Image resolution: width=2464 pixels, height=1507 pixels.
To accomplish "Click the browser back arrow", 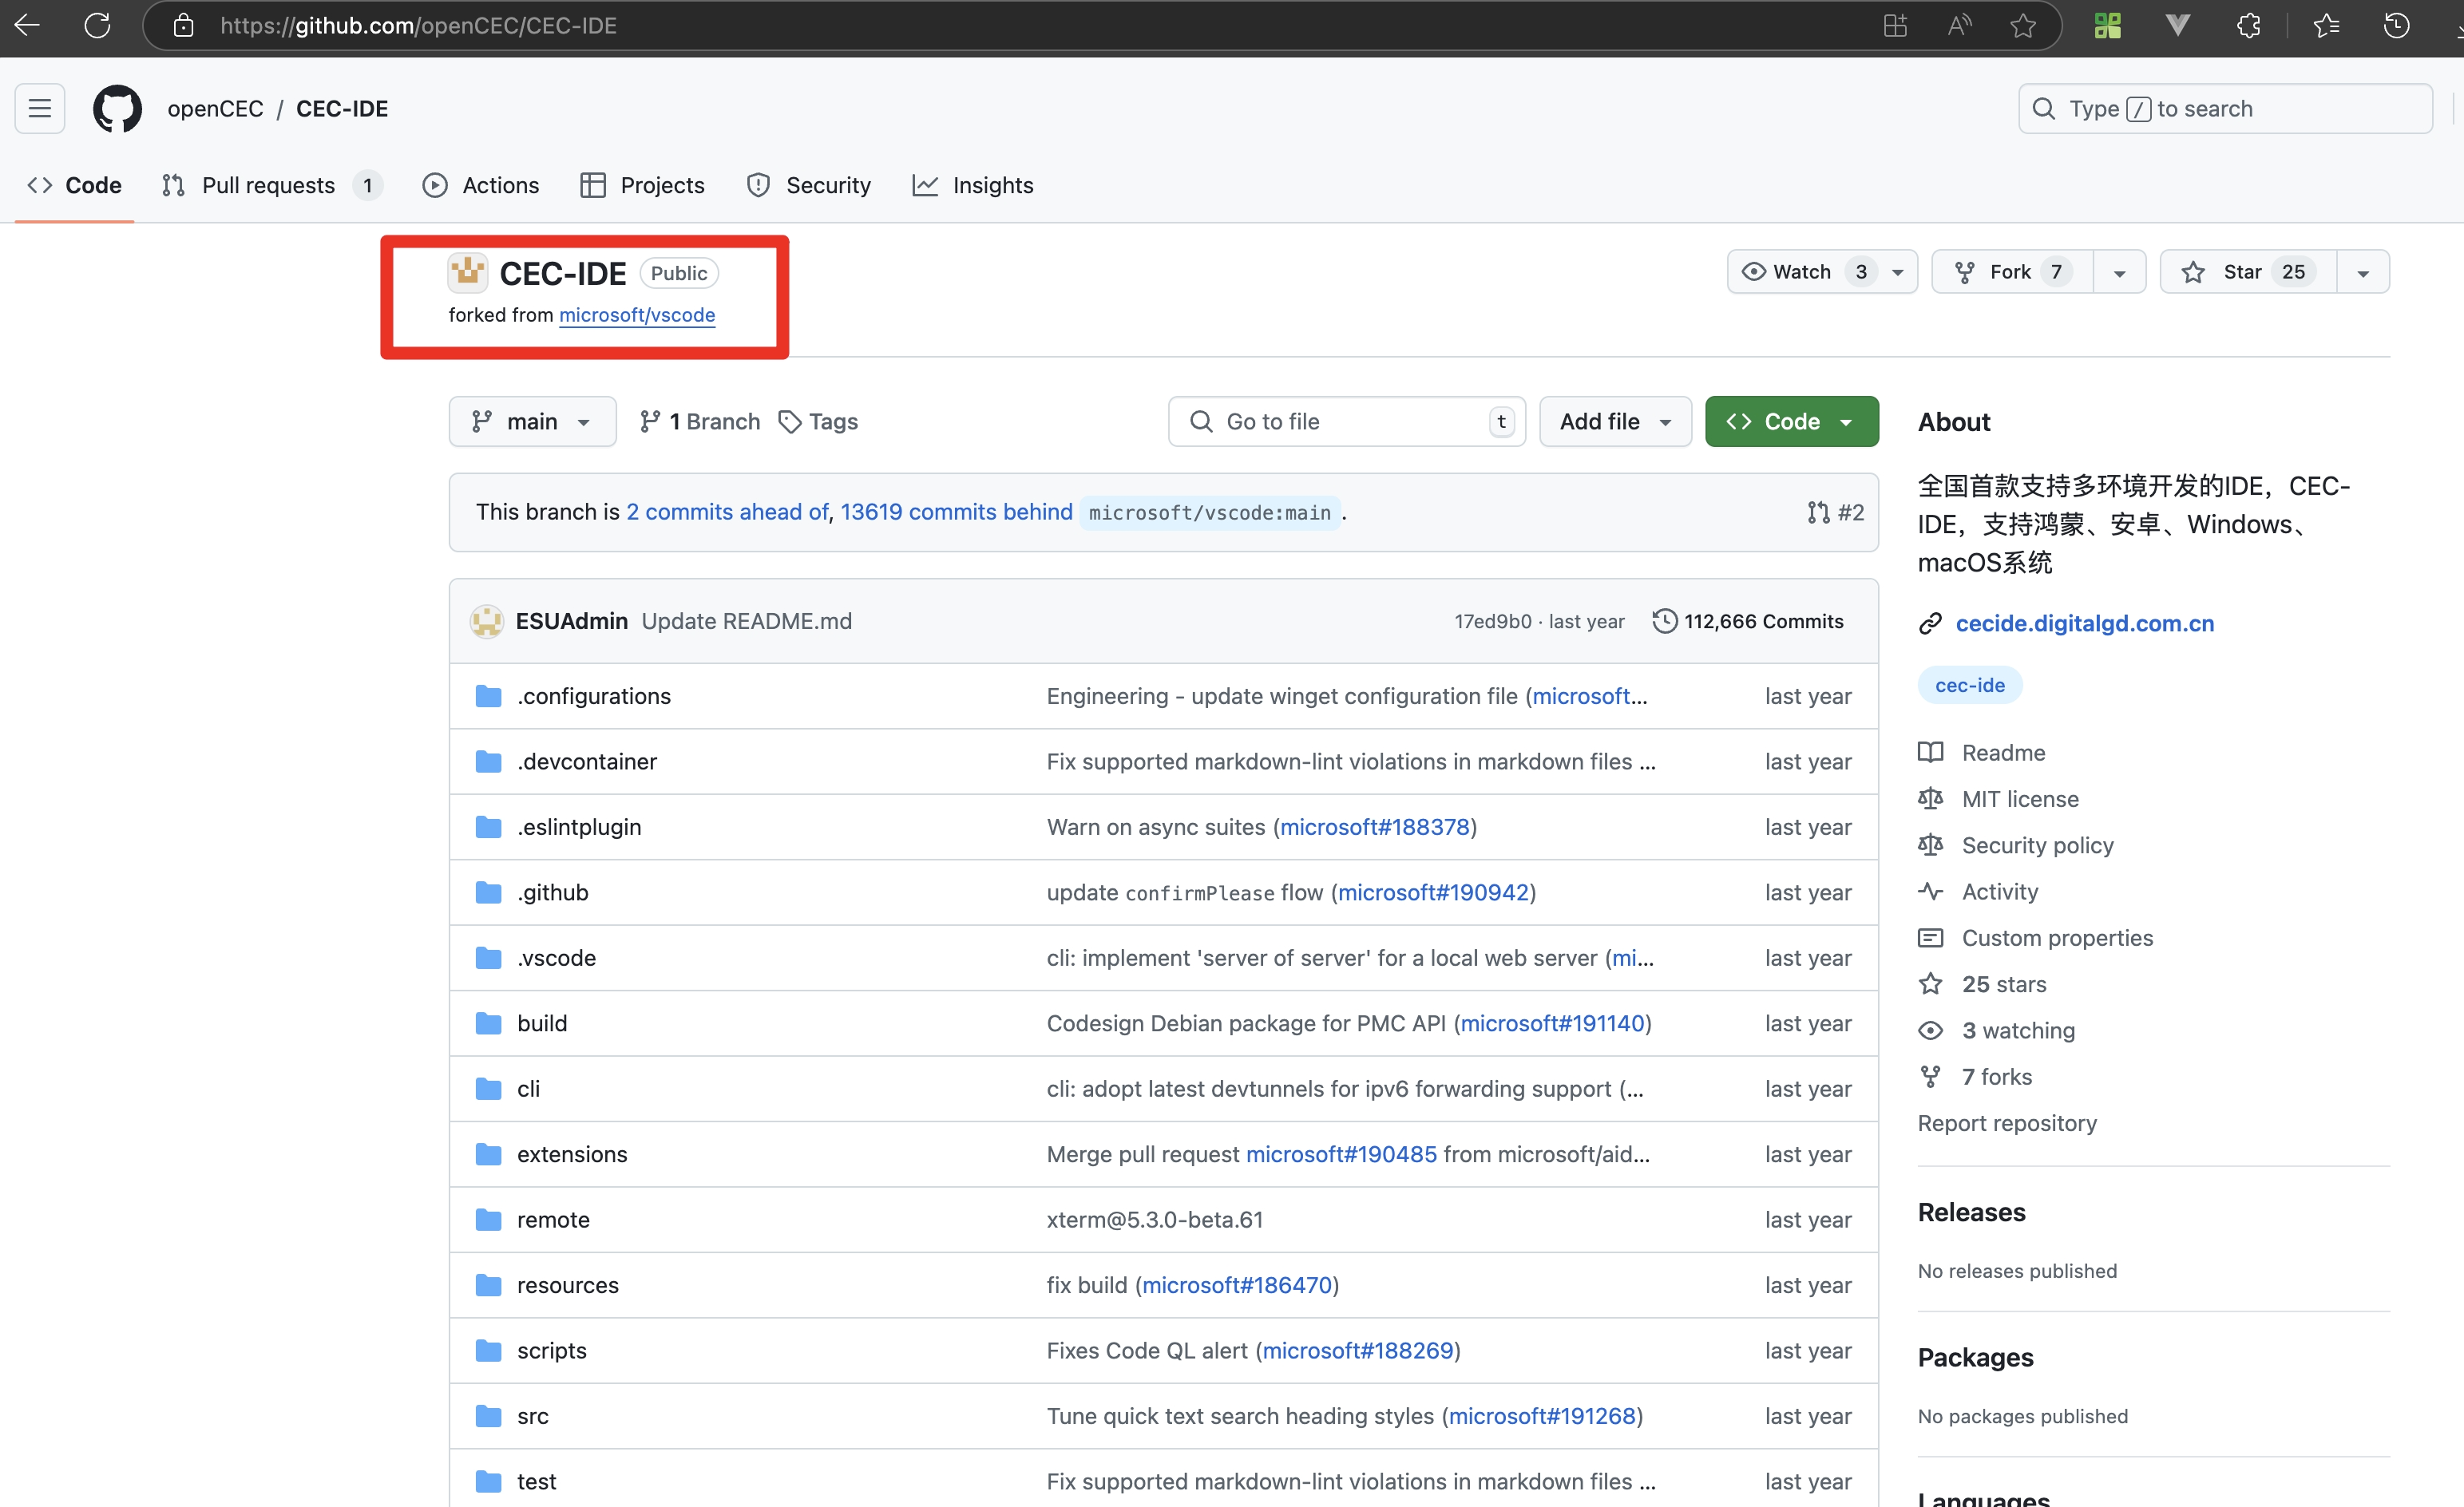I will pyautogui.click(x=27, y=25).
